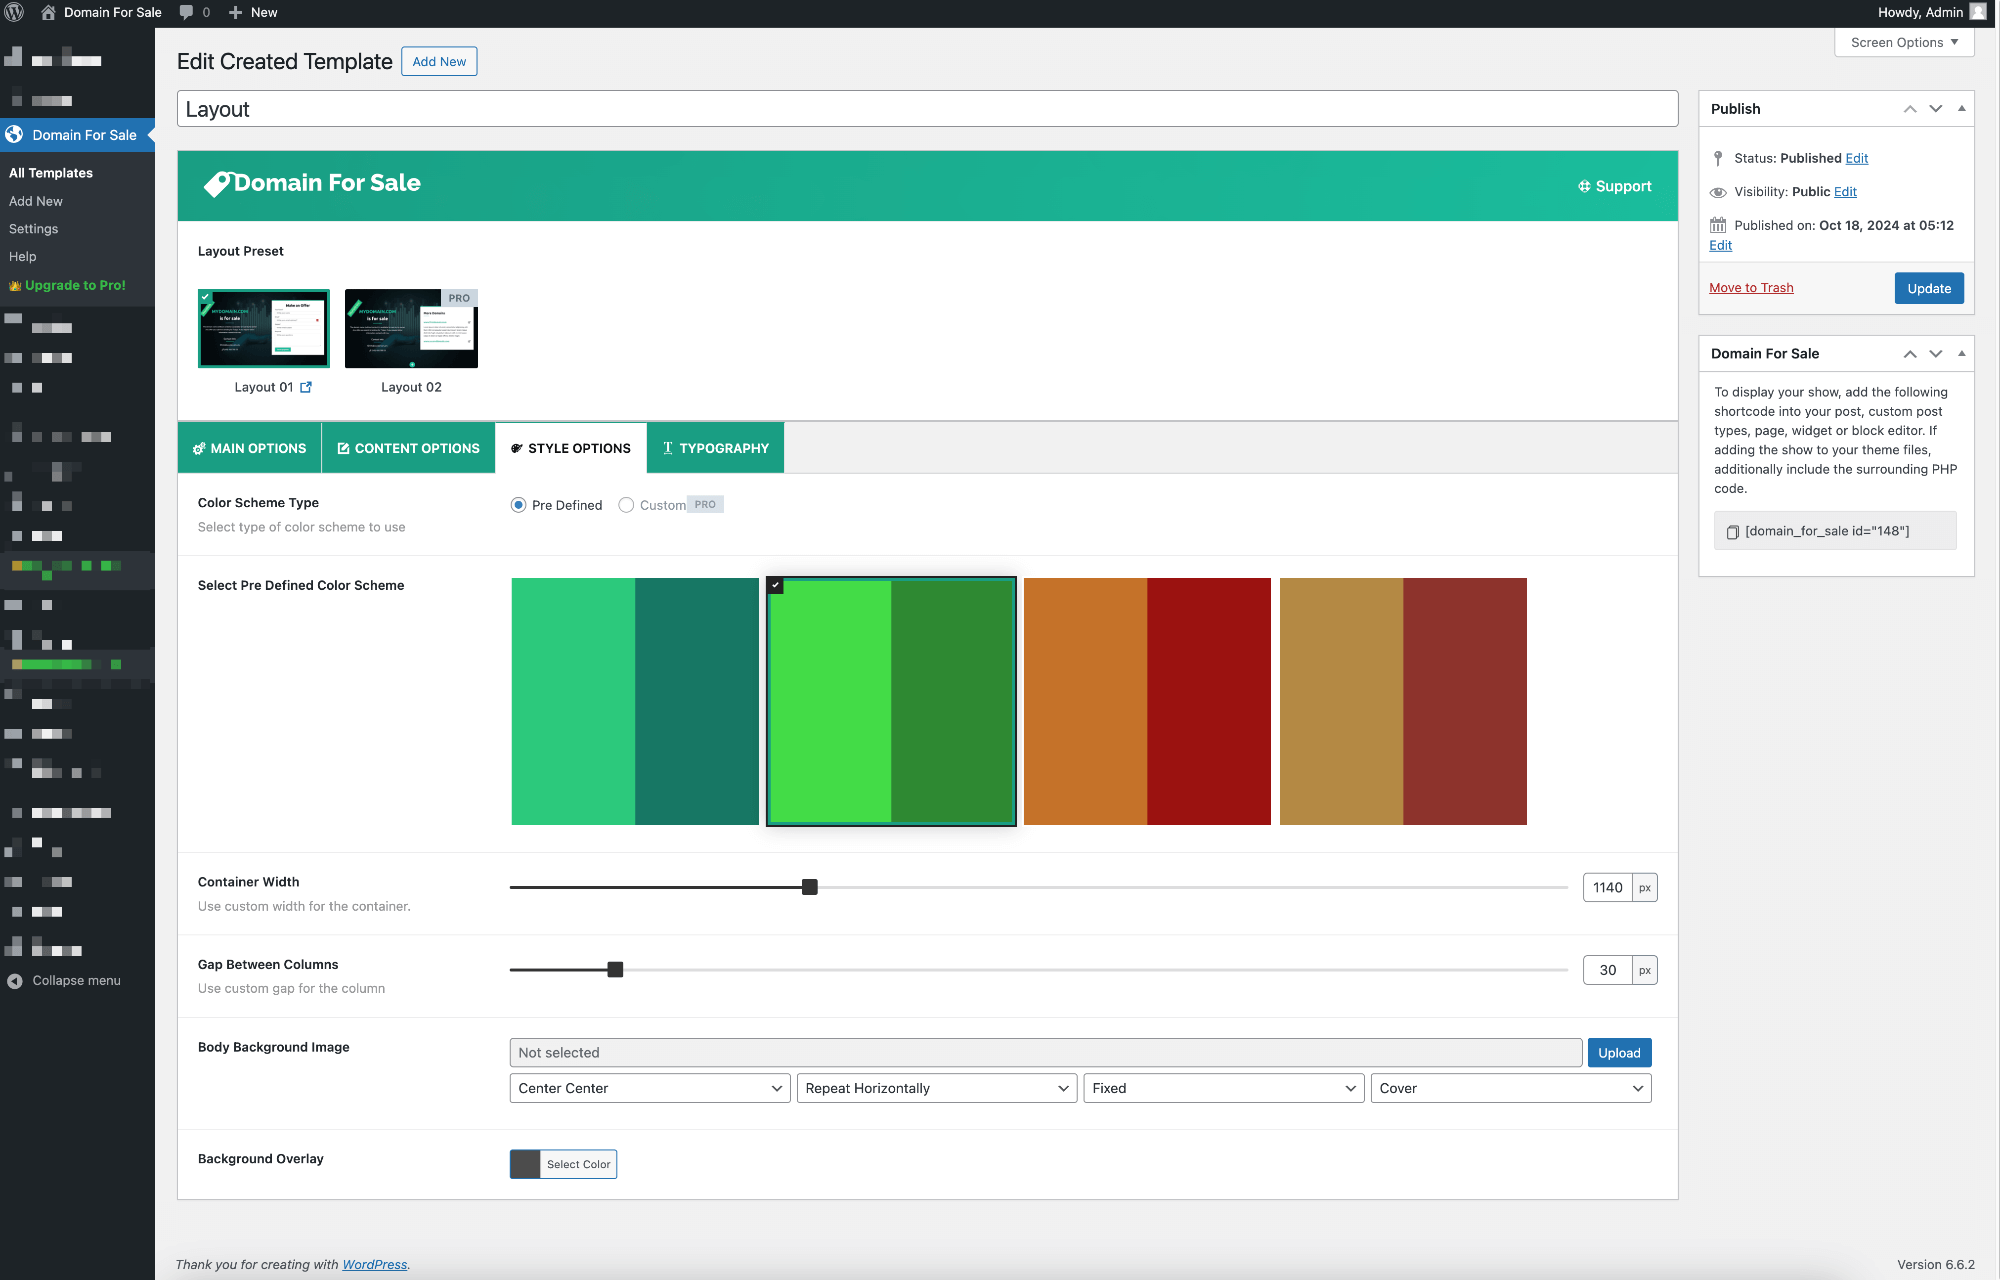Click the Layout title input field
This screenshot has height=1280, width=2000.
pyautogui.click(x=927, y=109)
